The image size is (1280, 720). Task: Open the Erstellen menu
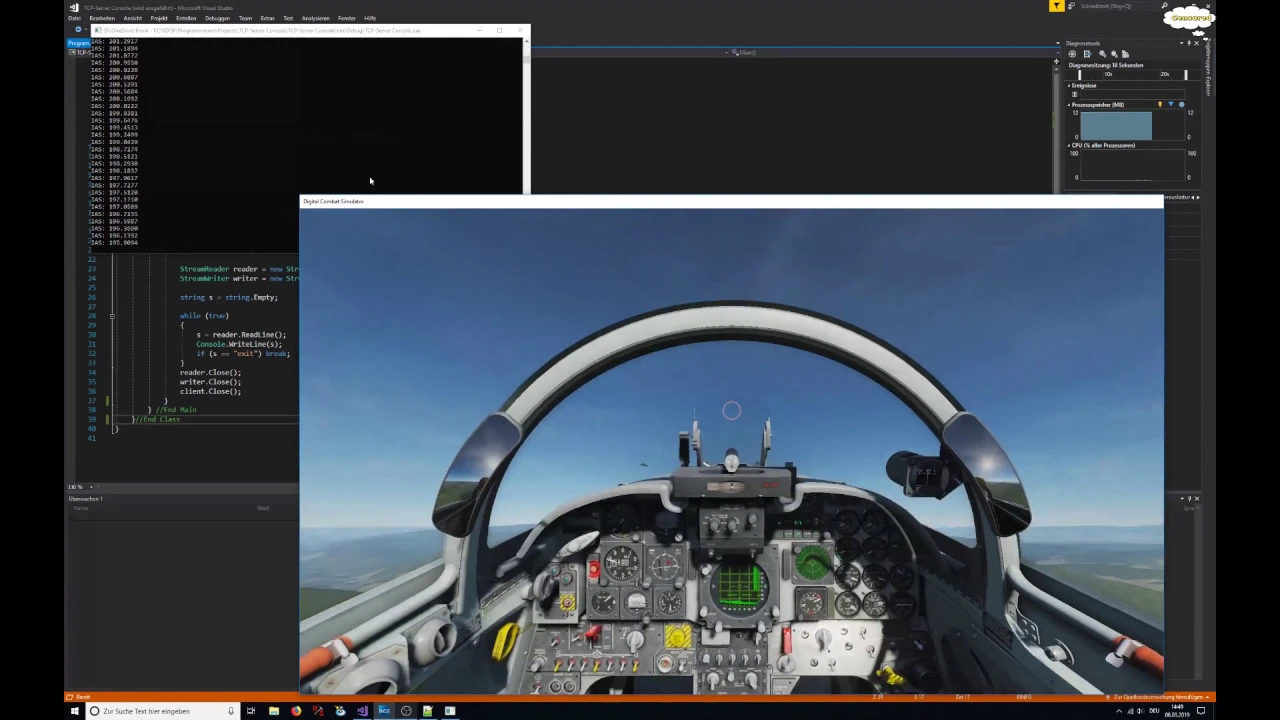pyautogui.click(x=186, y=18)
